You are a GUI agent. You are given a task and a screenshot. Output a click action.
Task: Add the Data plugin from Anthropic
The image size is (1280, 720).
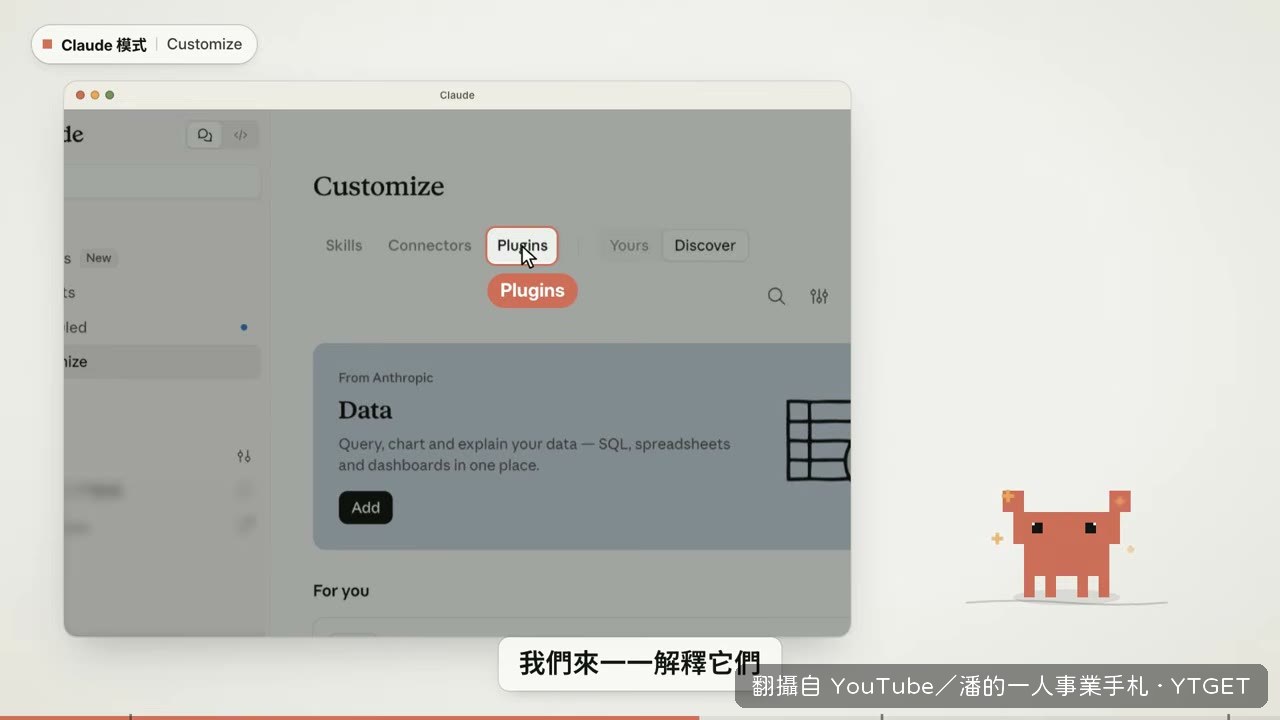coord(365,507)
